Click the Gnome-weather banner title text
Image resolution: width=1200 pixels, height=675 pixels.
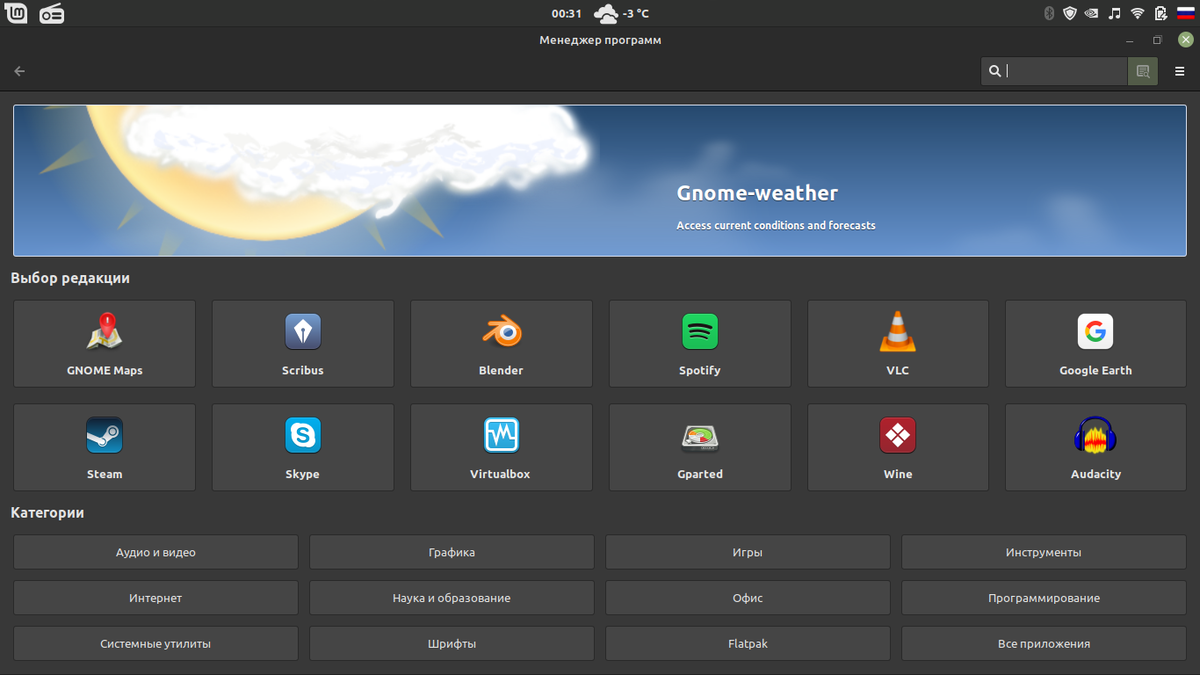757,193
